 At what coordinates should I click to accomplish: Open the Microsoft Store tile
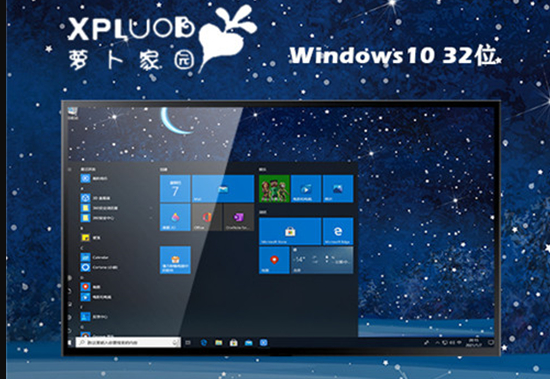tap(290, 231)
